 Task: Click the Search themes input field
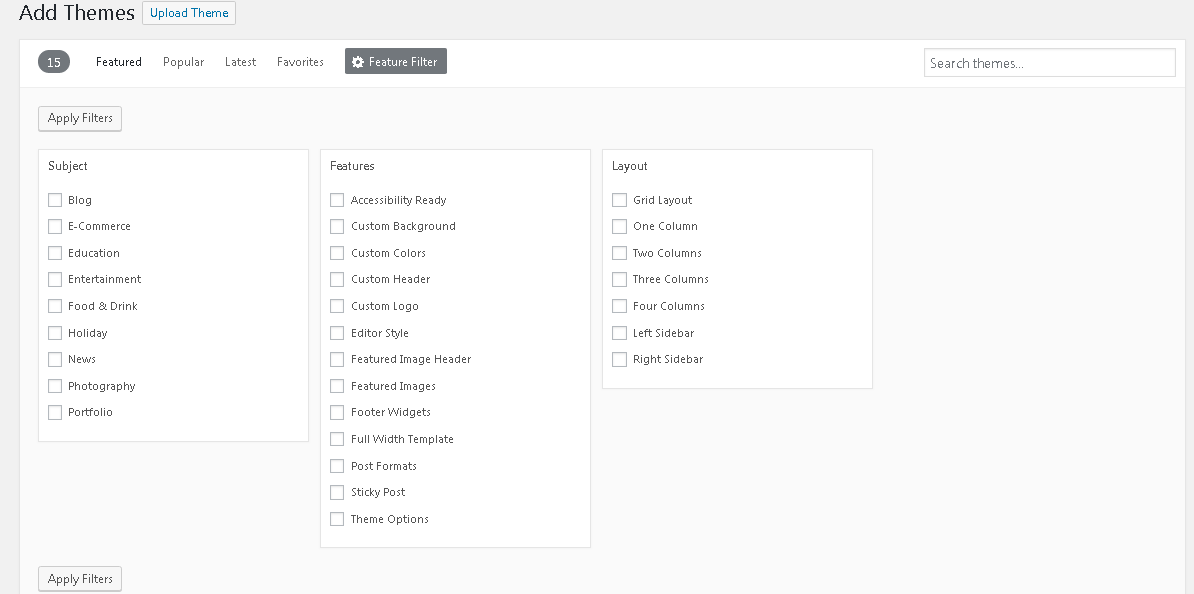pos(1048,62)
